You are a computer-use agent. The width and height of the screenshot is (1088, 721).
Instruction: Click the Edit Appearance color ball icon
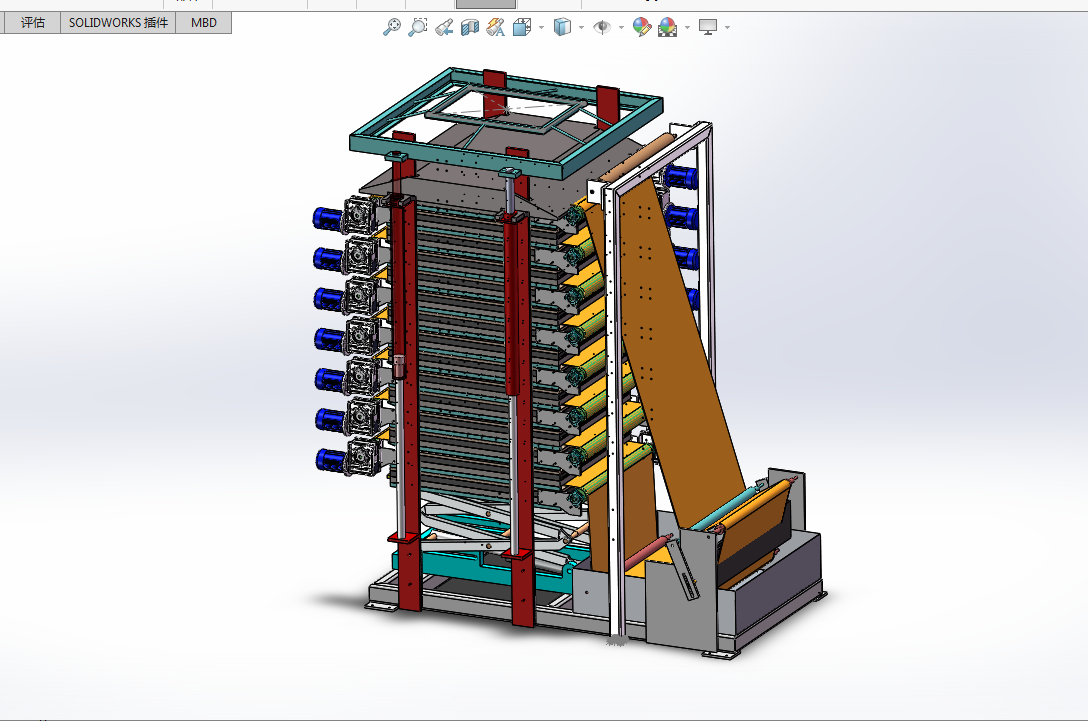(642, 27)
